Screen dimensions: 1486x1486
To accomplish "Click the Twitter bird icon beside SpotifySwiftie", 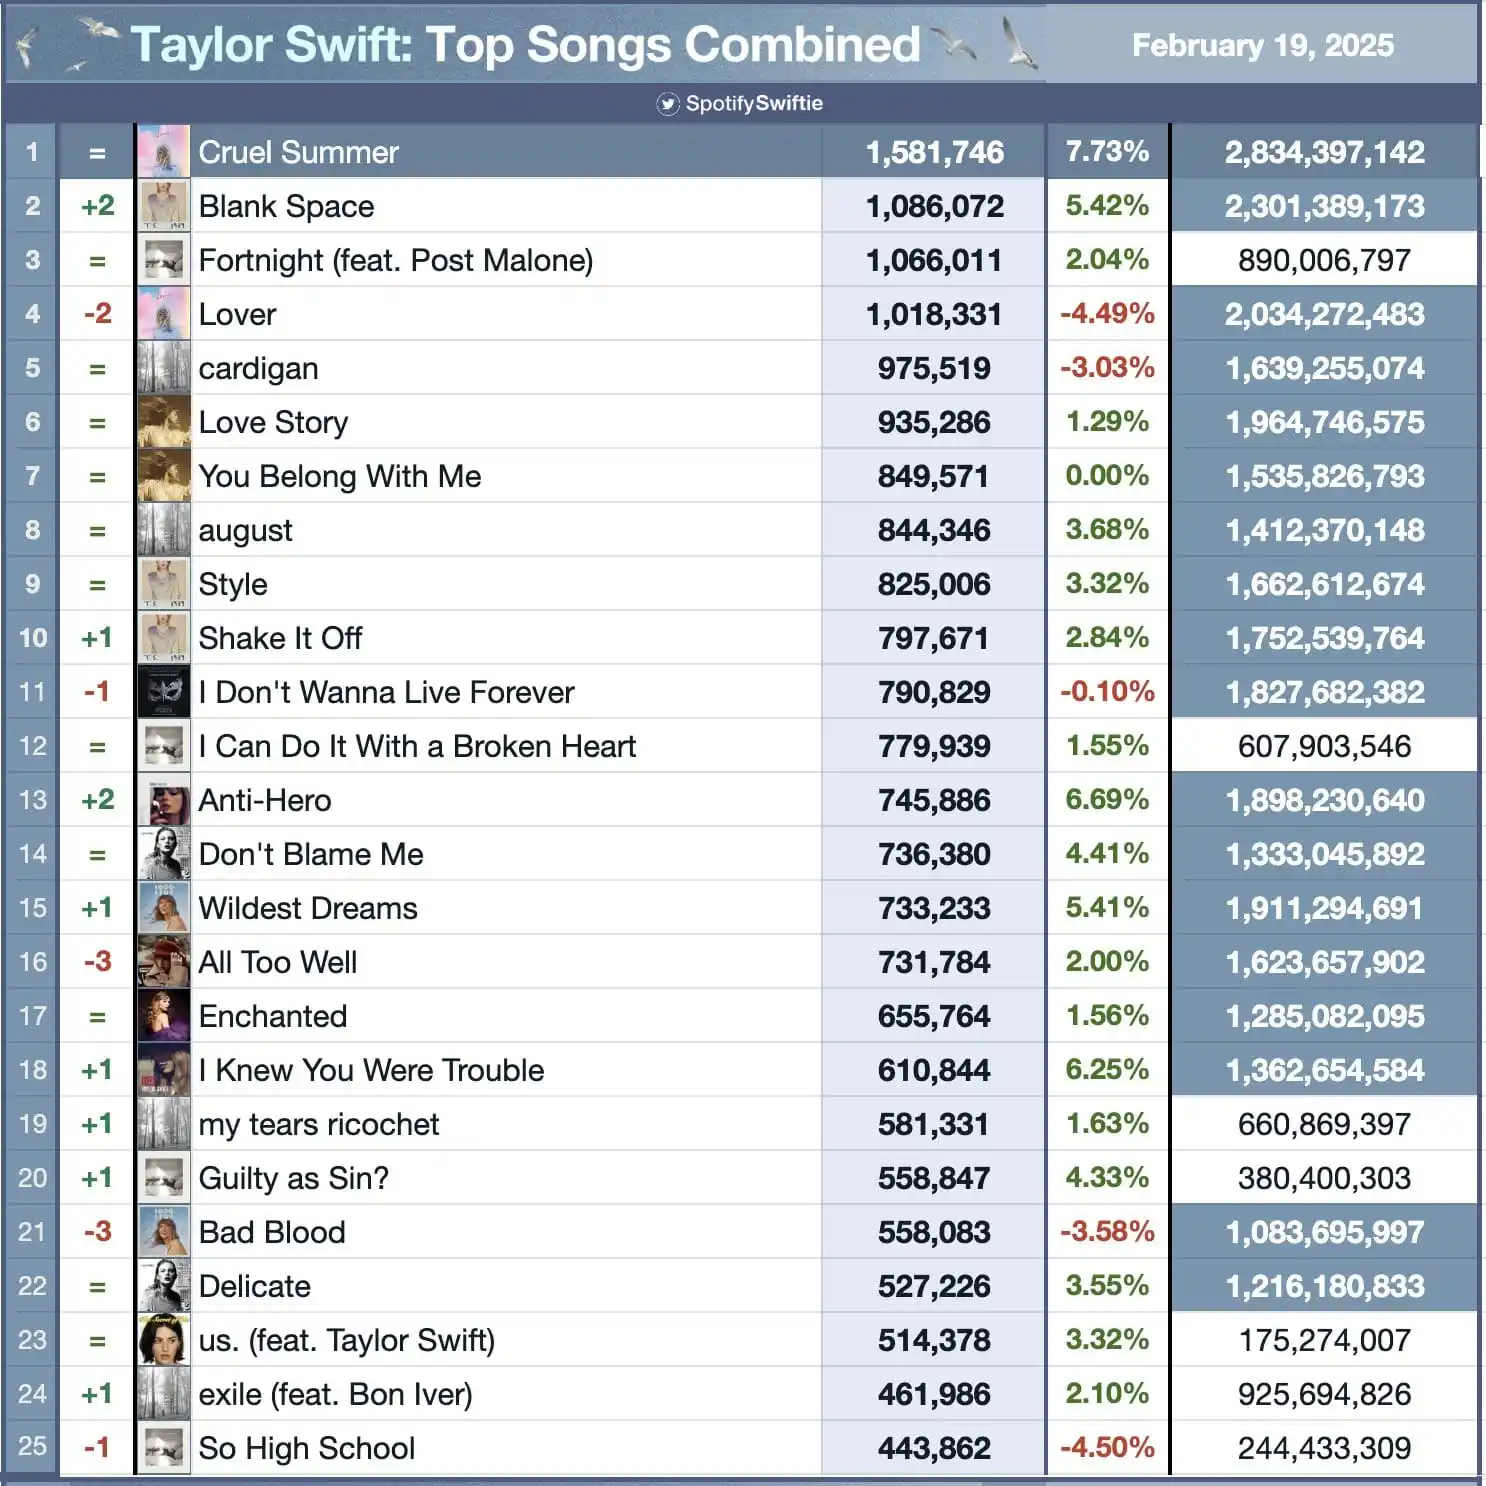I will 668,104.
